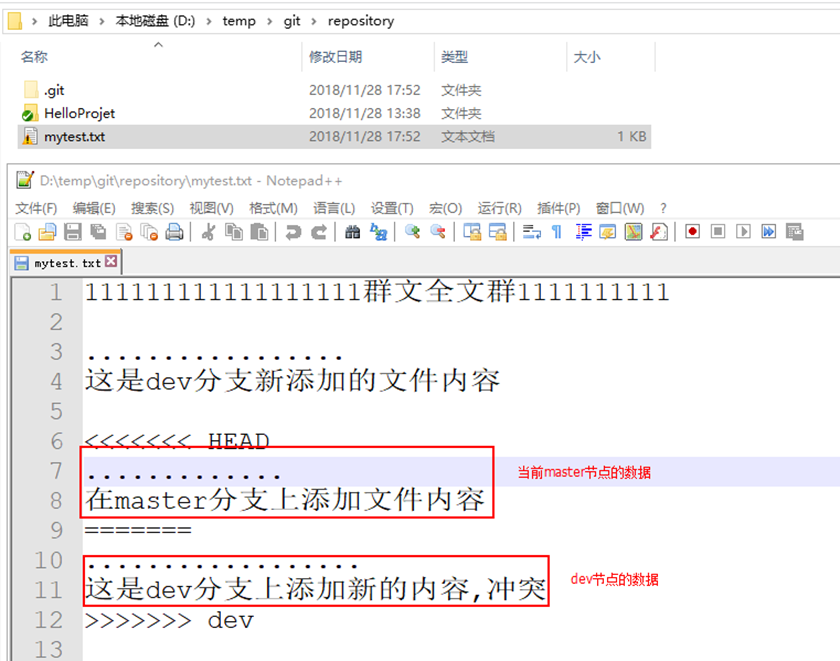Viewport: 840px width, 661px height.
Task: Sort by 类型 column header
Action: 454,57
